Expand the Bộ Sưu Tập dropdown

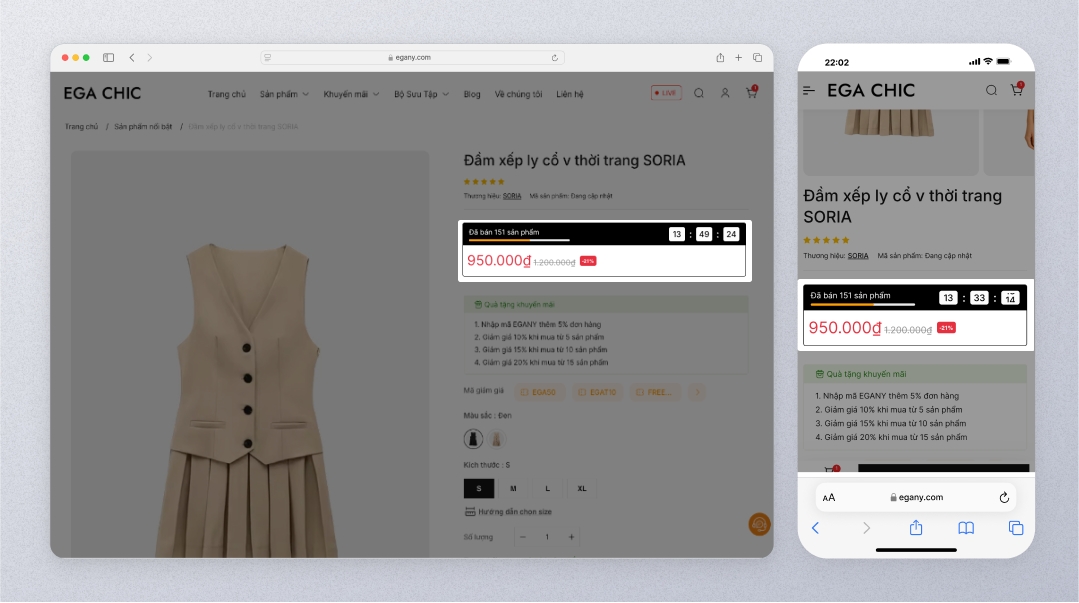(x=421, y=94)
